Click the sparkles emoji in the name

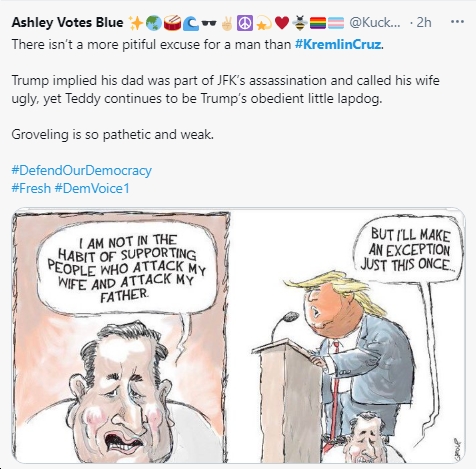point(136,23)
